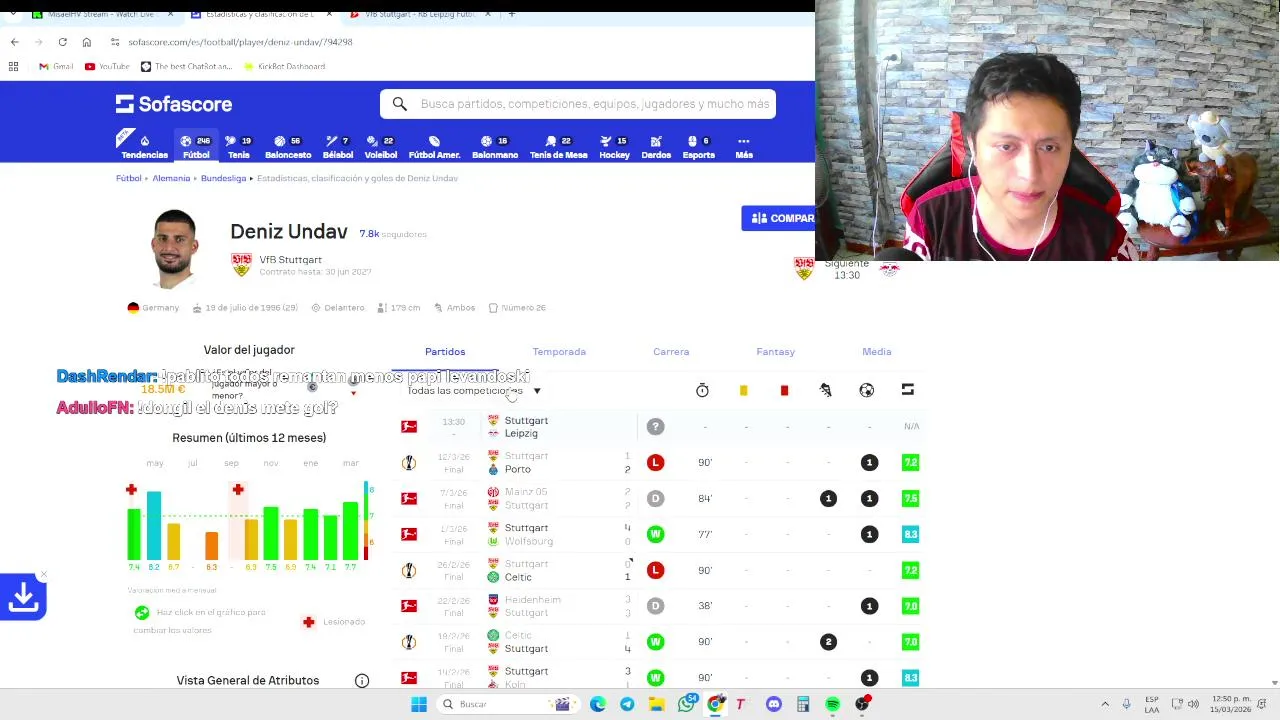Viewport: 1280px width, 720px height.
Task: Switch to the Partidos tab
Action: pyautogui.click(x=445, y=352)
